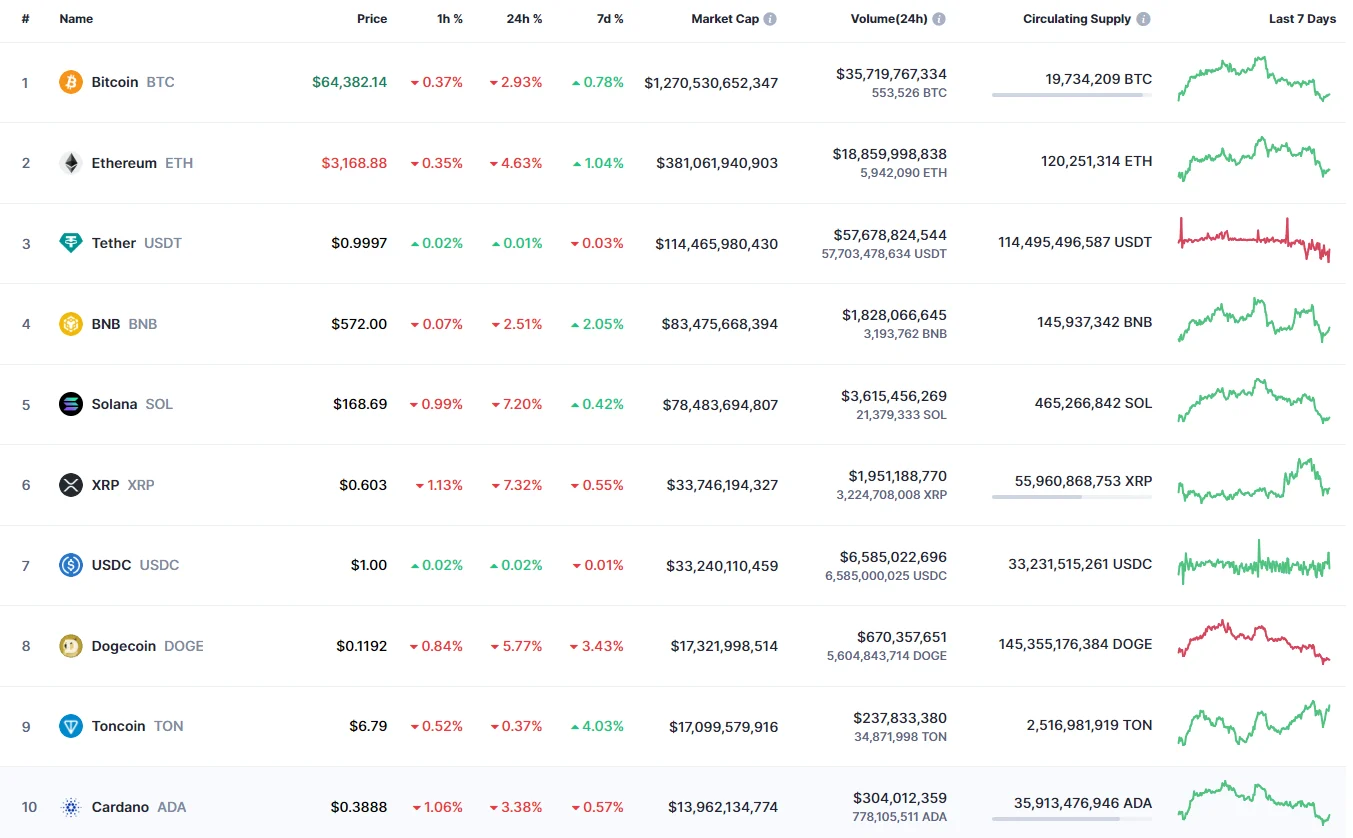Click info icon beside Circulating Supply

[1143, 19]
